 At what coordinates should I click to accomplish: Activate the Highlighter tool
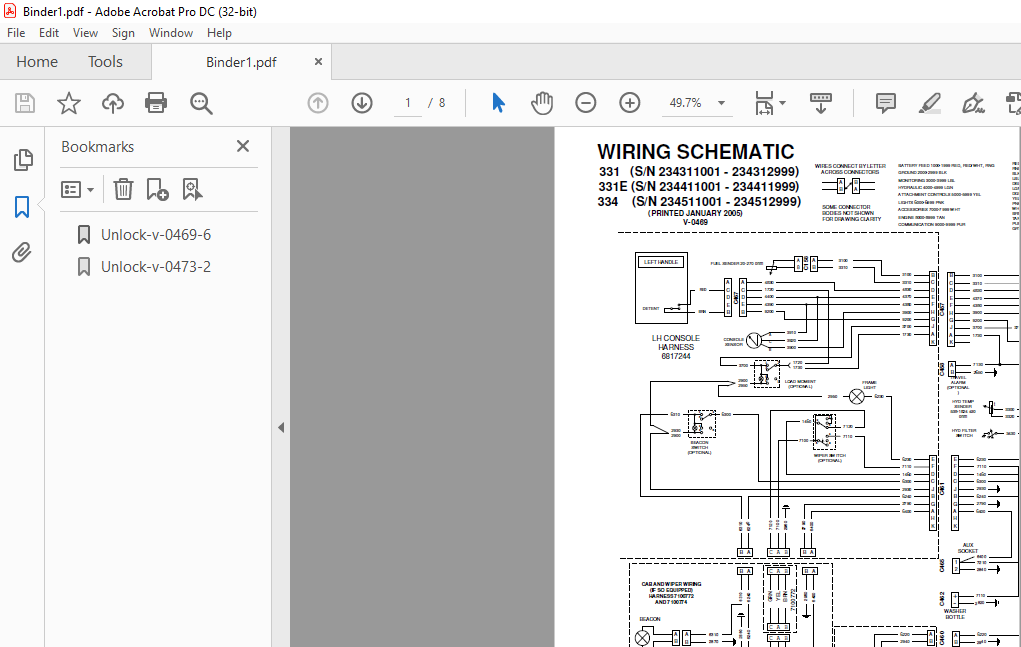tap(929, 102)
